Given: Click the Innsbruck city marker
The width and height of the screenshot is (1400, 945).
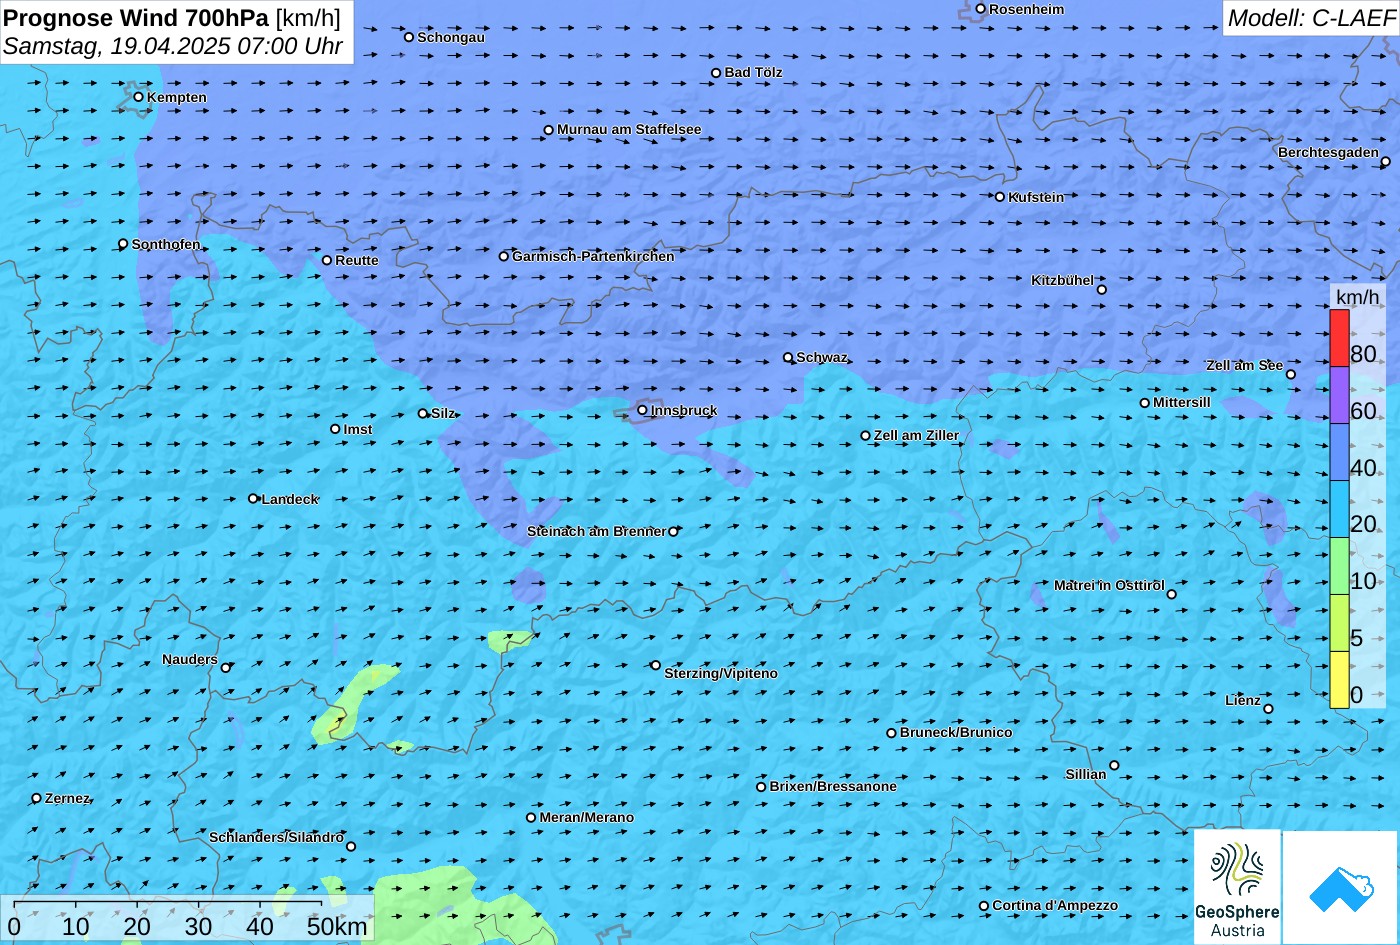Looking at the screenshot, I should 642,409.
